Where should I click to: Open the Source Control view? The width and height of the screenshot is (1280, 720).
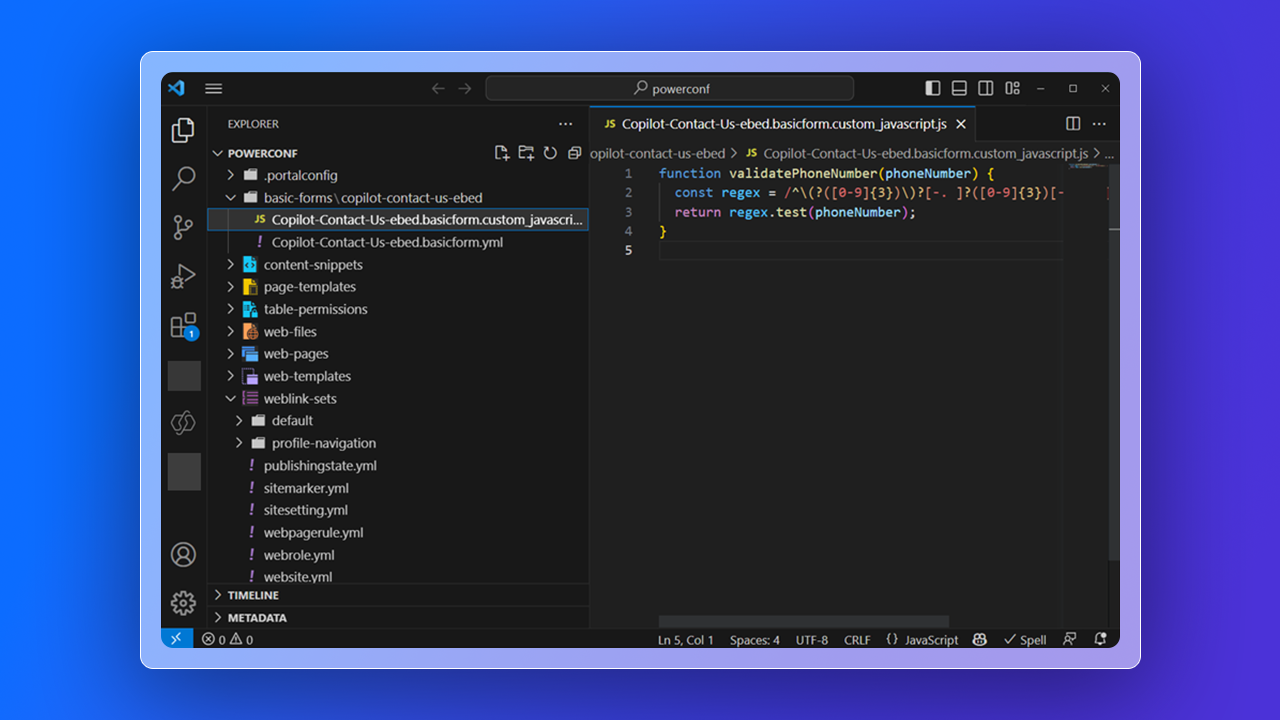[x=183, y=227]
